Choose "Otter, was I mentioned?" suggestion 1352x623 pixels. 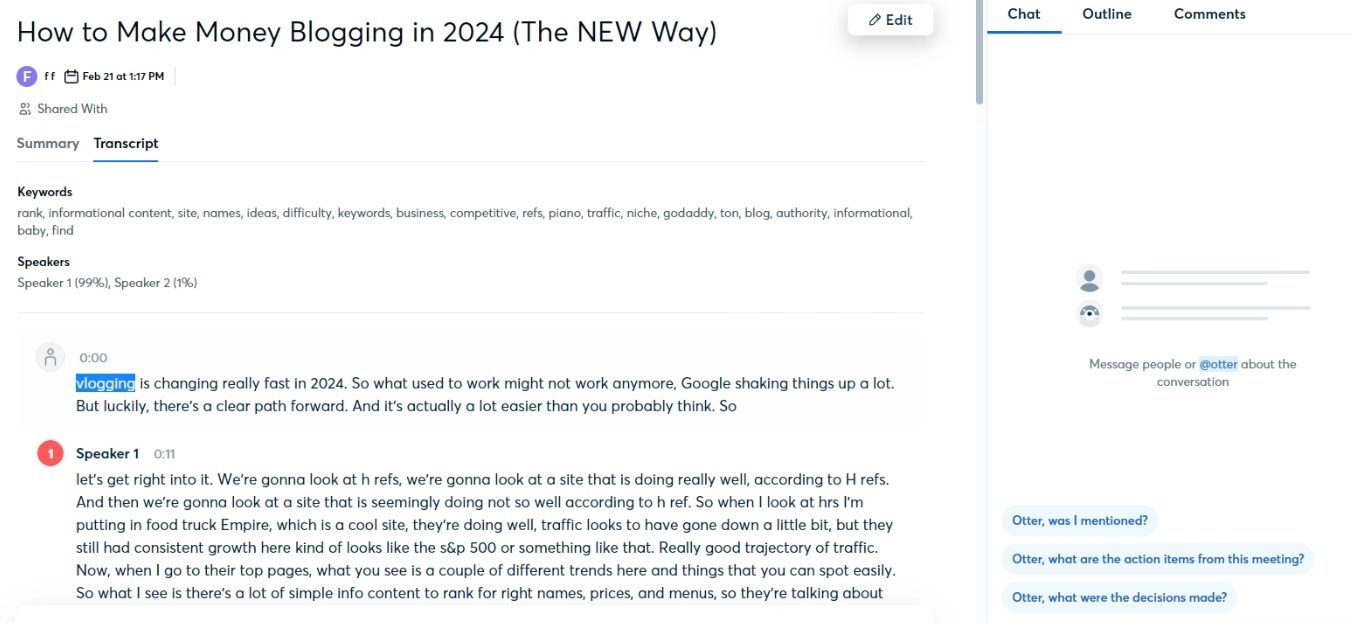[1080, 521]
